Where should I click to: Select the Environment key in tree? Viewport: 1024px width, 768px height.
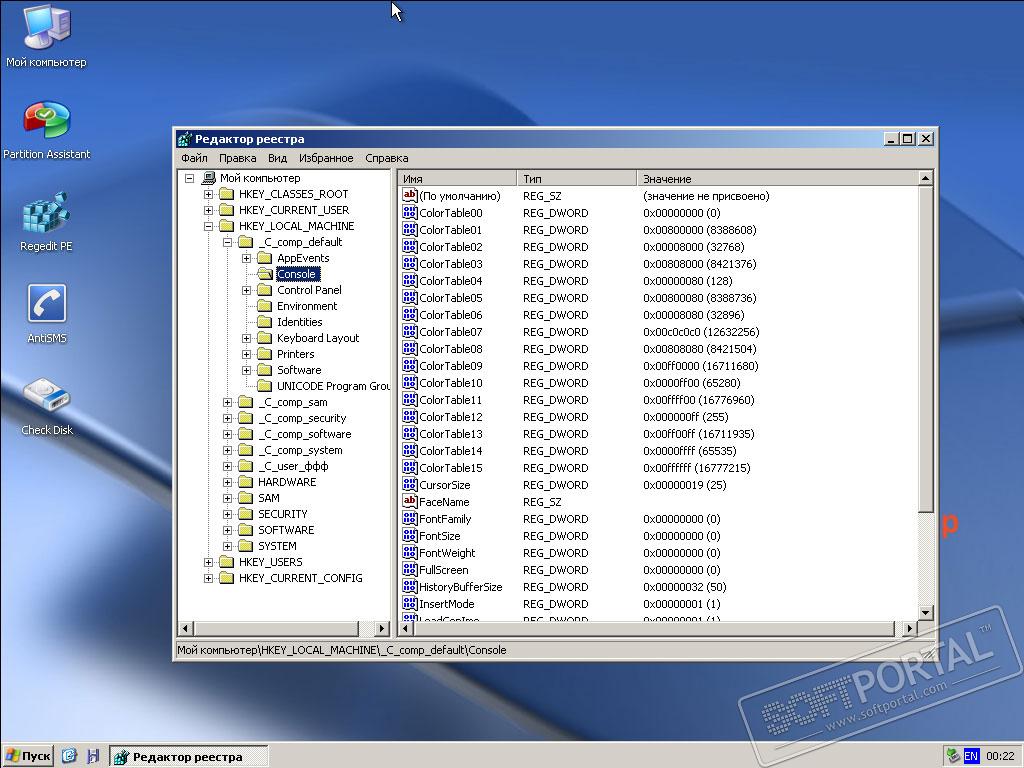(307, 306)
